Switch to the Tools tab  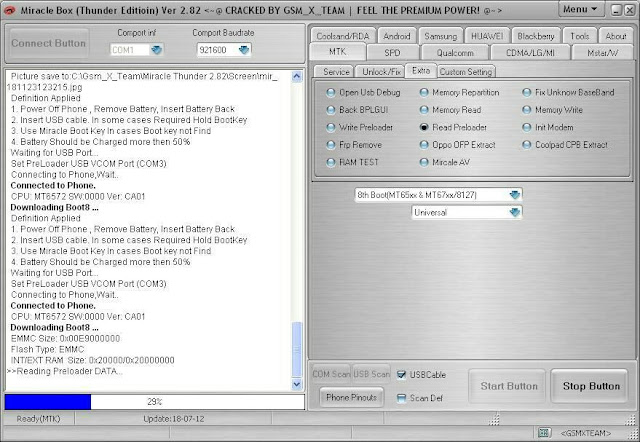[580, 36]
